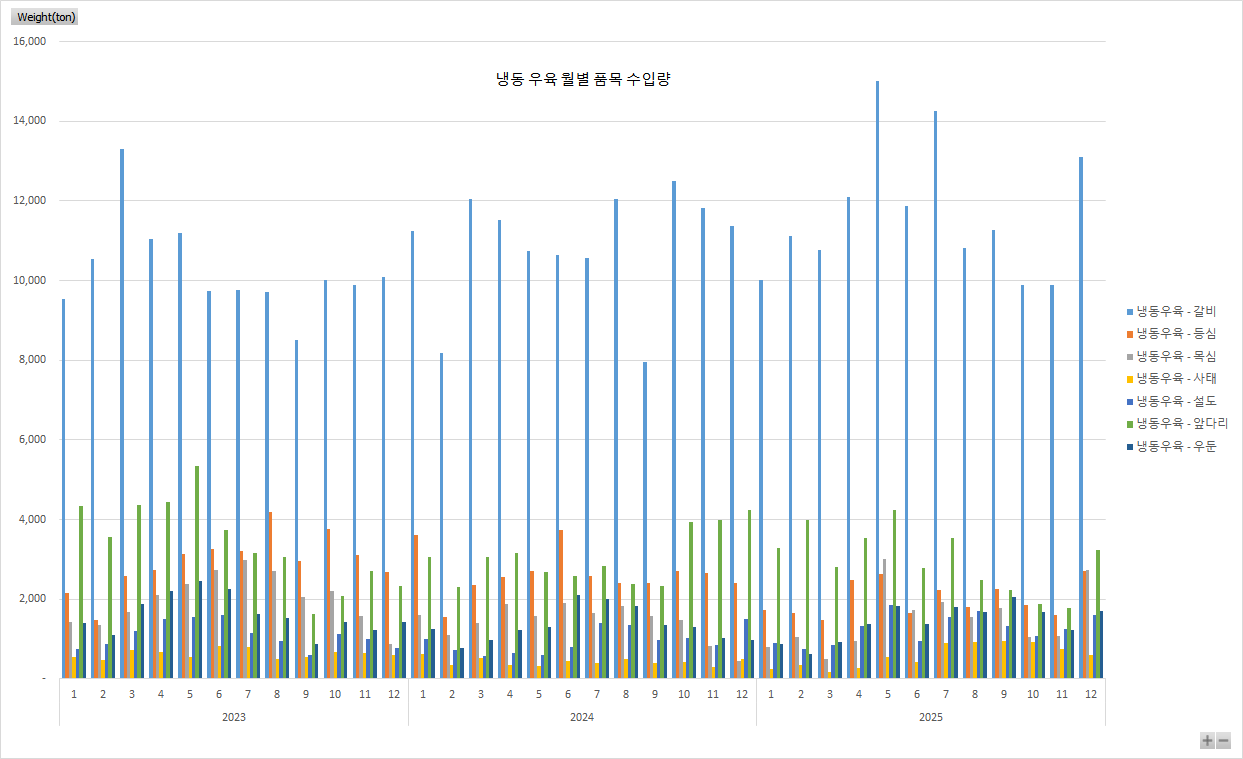The height and width of the screenshot is (759, 1243).
Task: Click the green 앞다리 bar for May 2023
Action: coord(197,572)
